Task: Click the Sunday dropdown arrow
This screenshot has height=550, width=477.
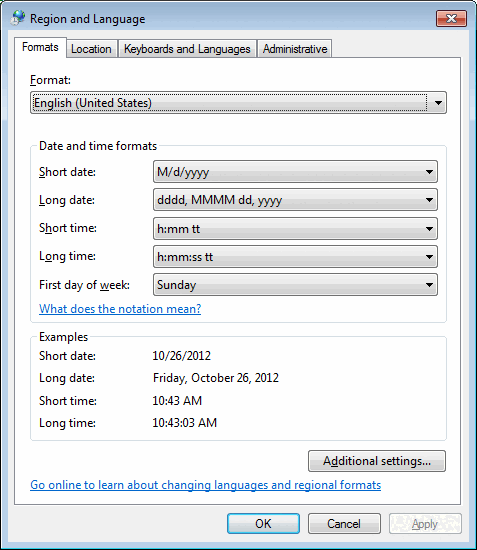Action: point(429,285)
